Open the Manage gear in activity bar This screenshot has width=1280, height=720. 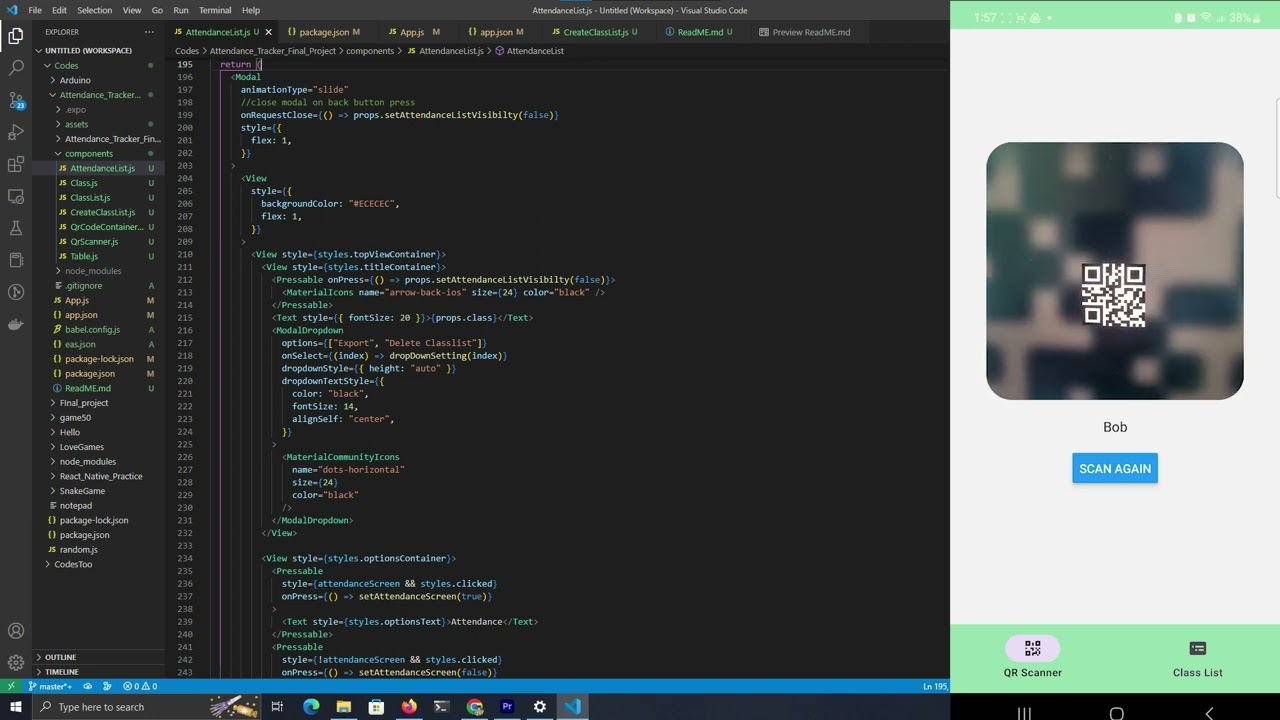coord(16,662)
